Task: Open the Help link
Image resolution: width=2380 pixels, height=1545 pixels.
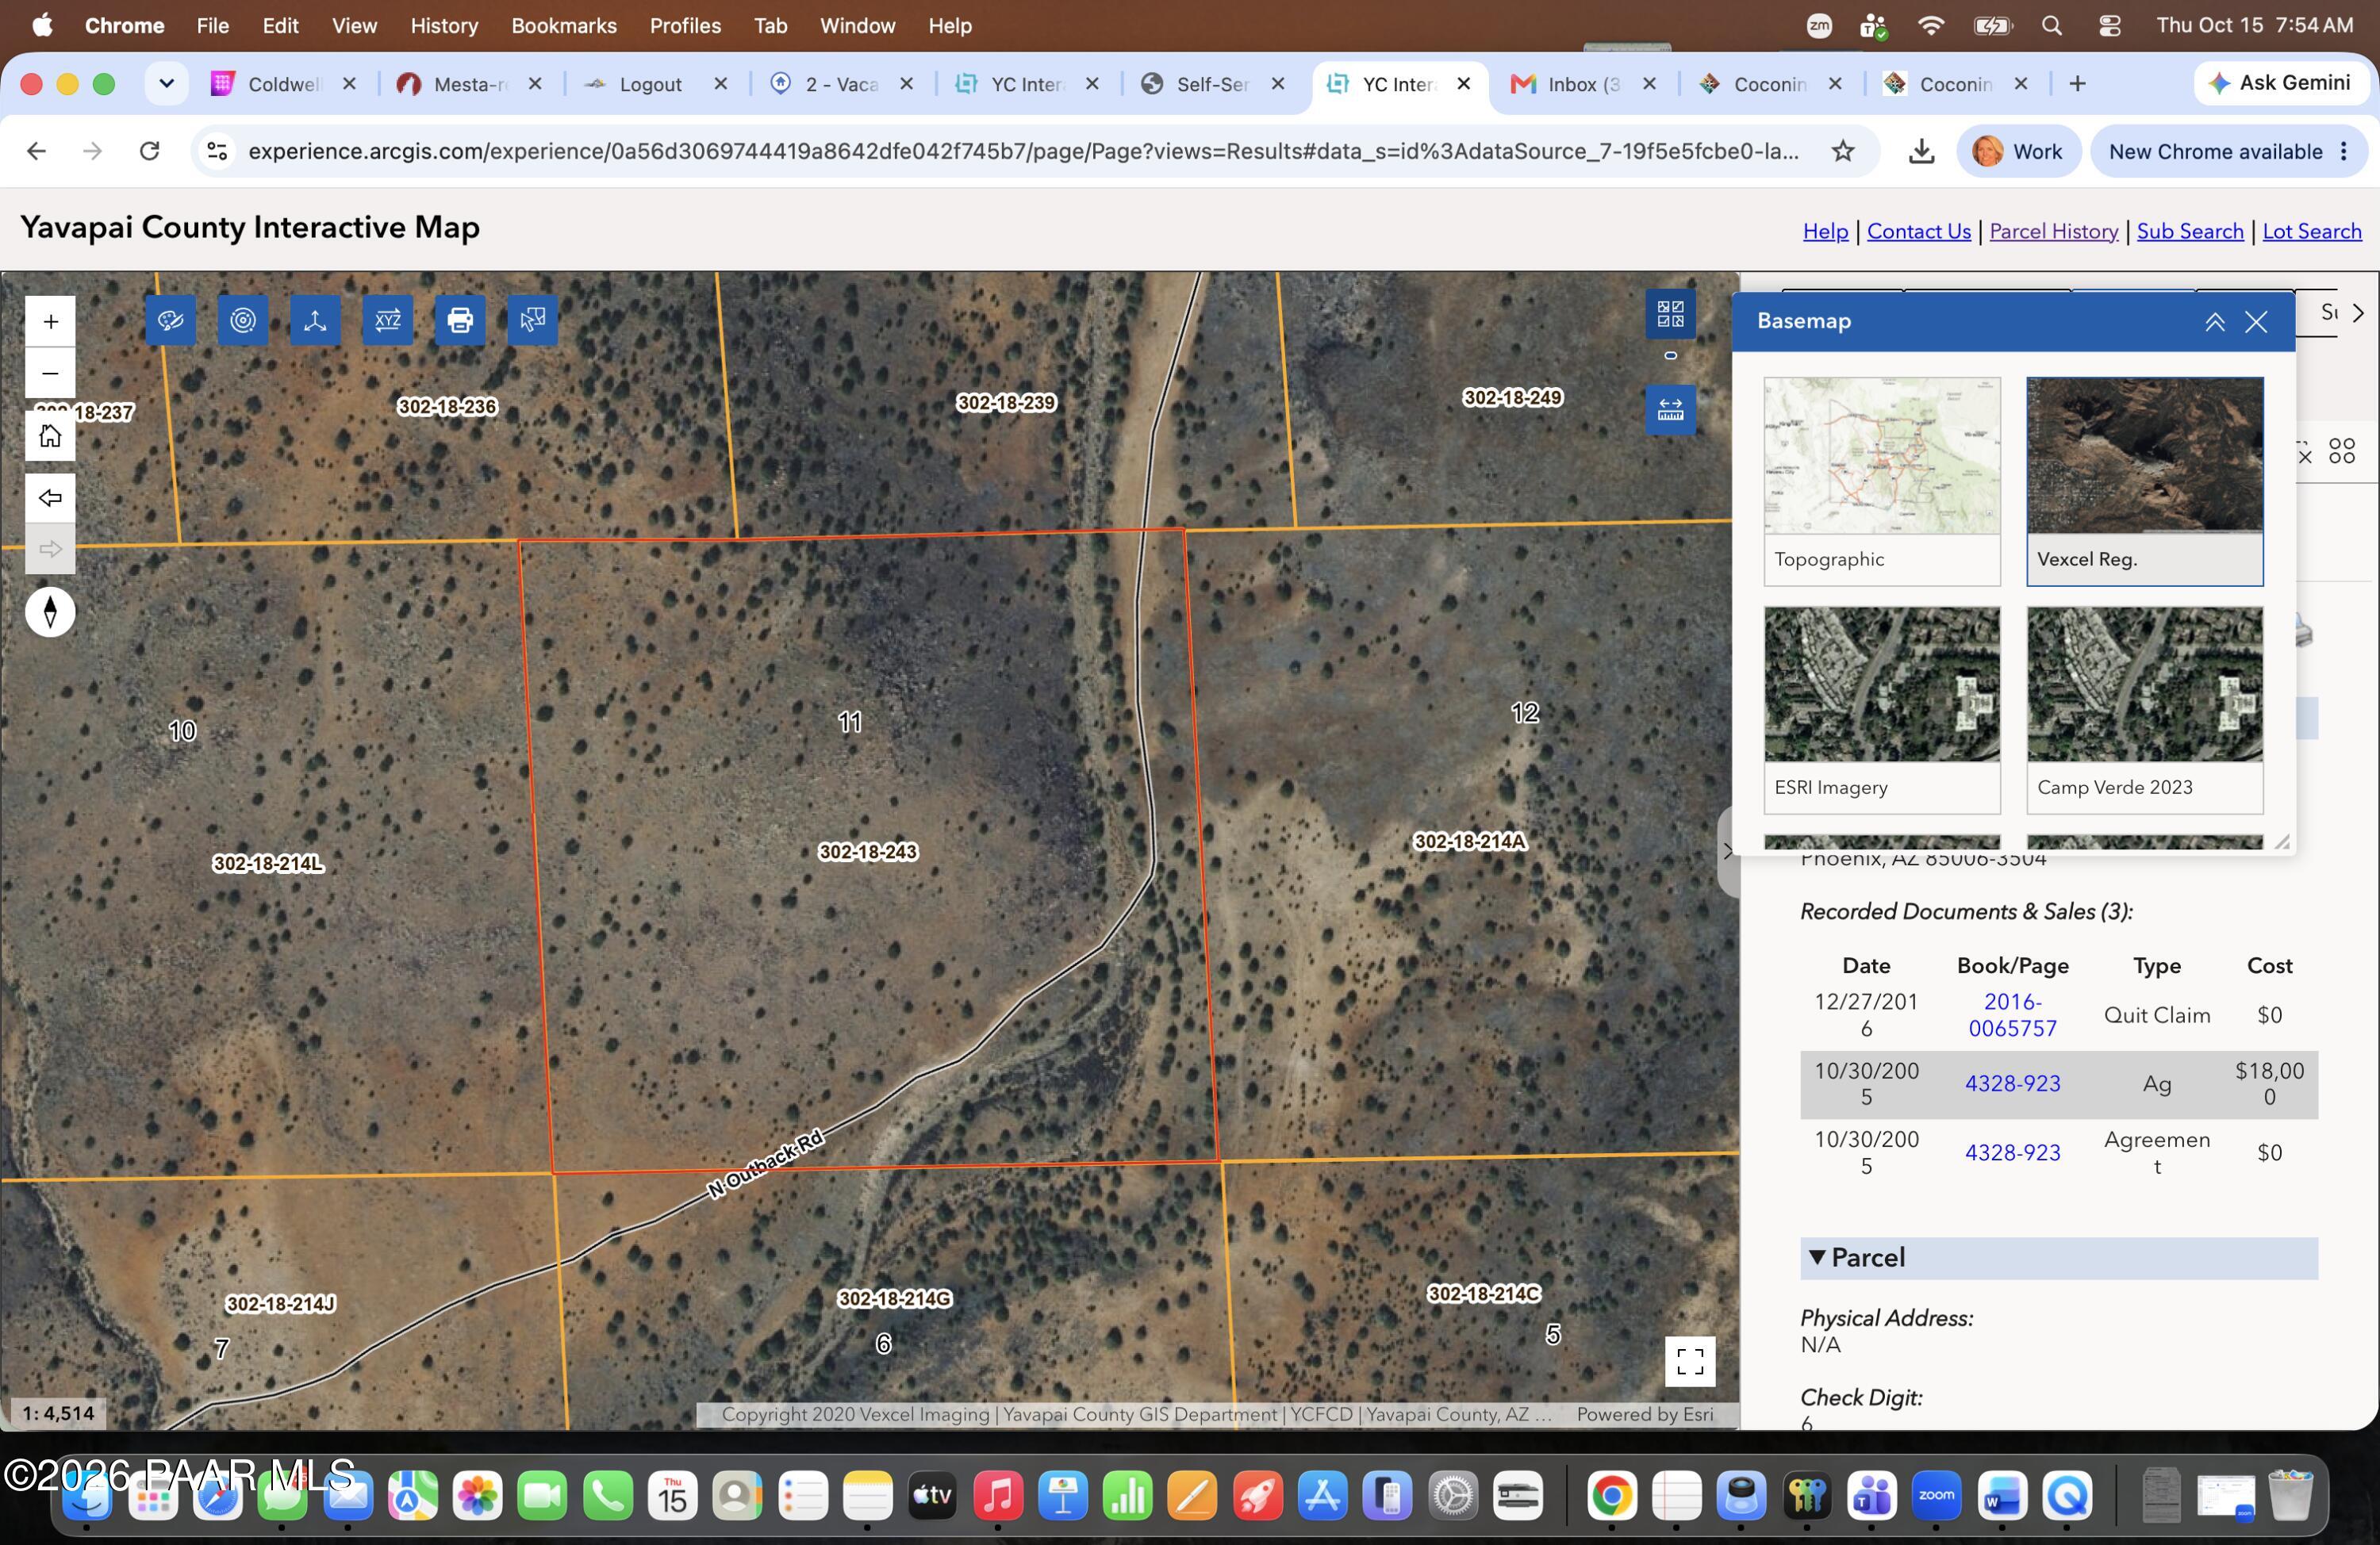Action: click(1825, 231)
